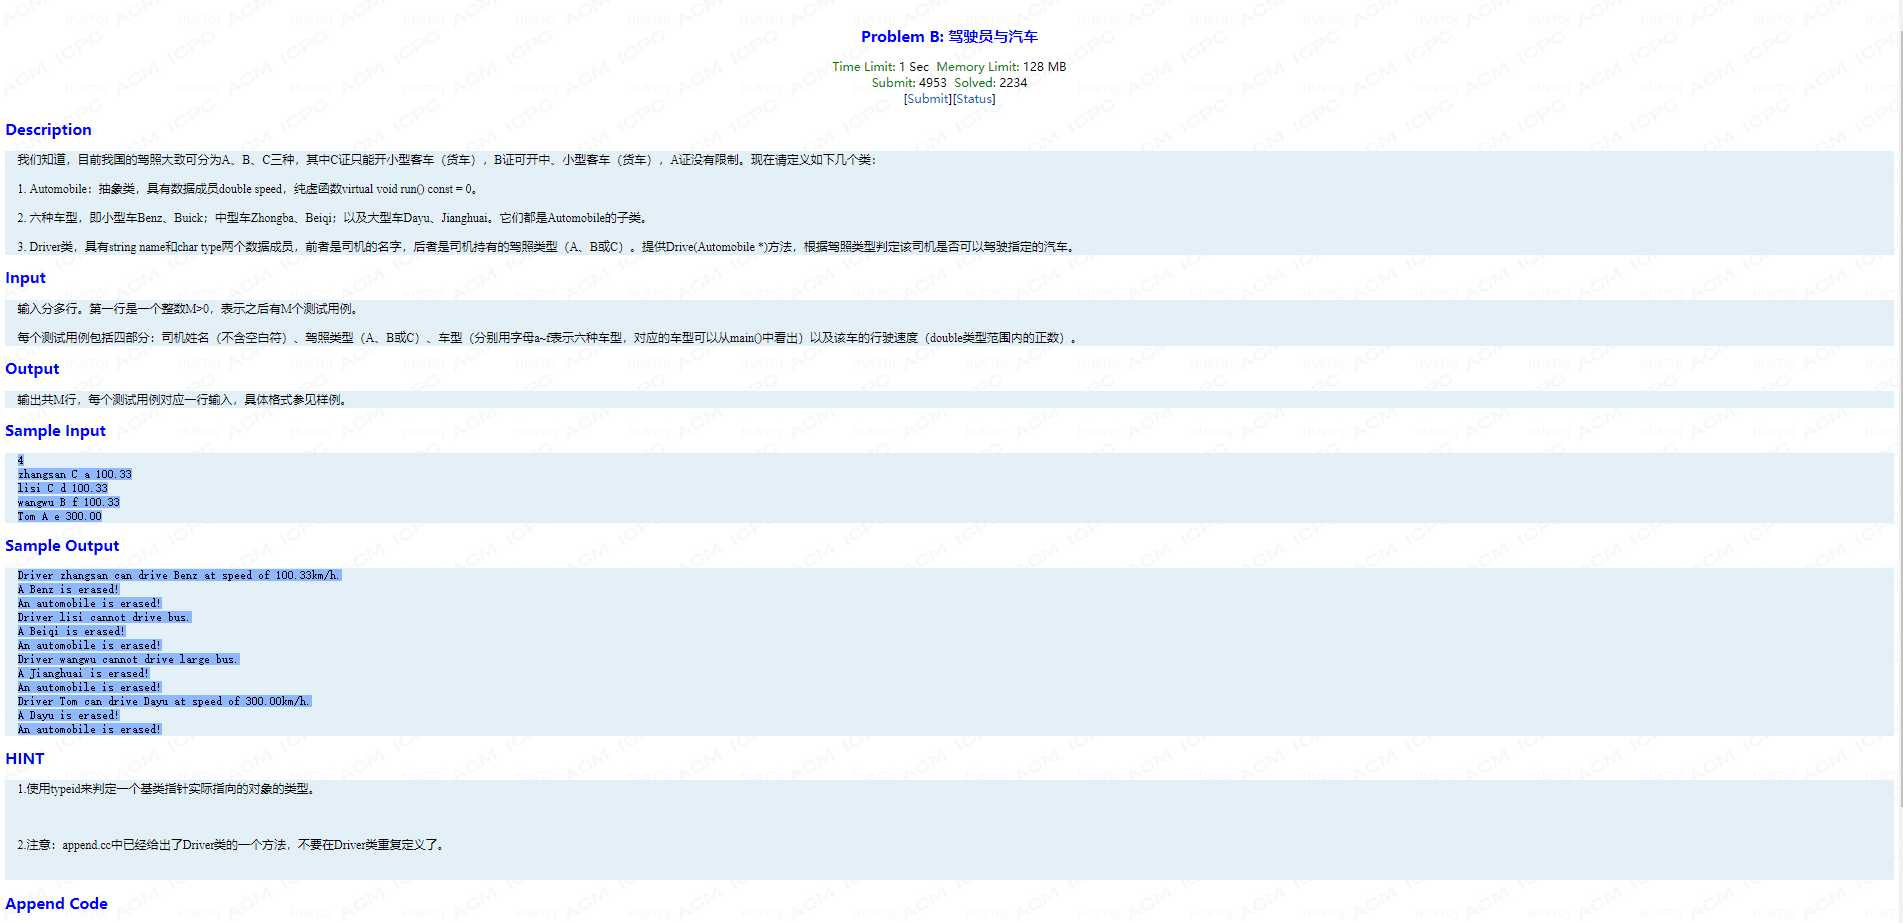Click the Problem B title heading
Viewport: 1903px width, 923px height.
[x=949, y=37]
